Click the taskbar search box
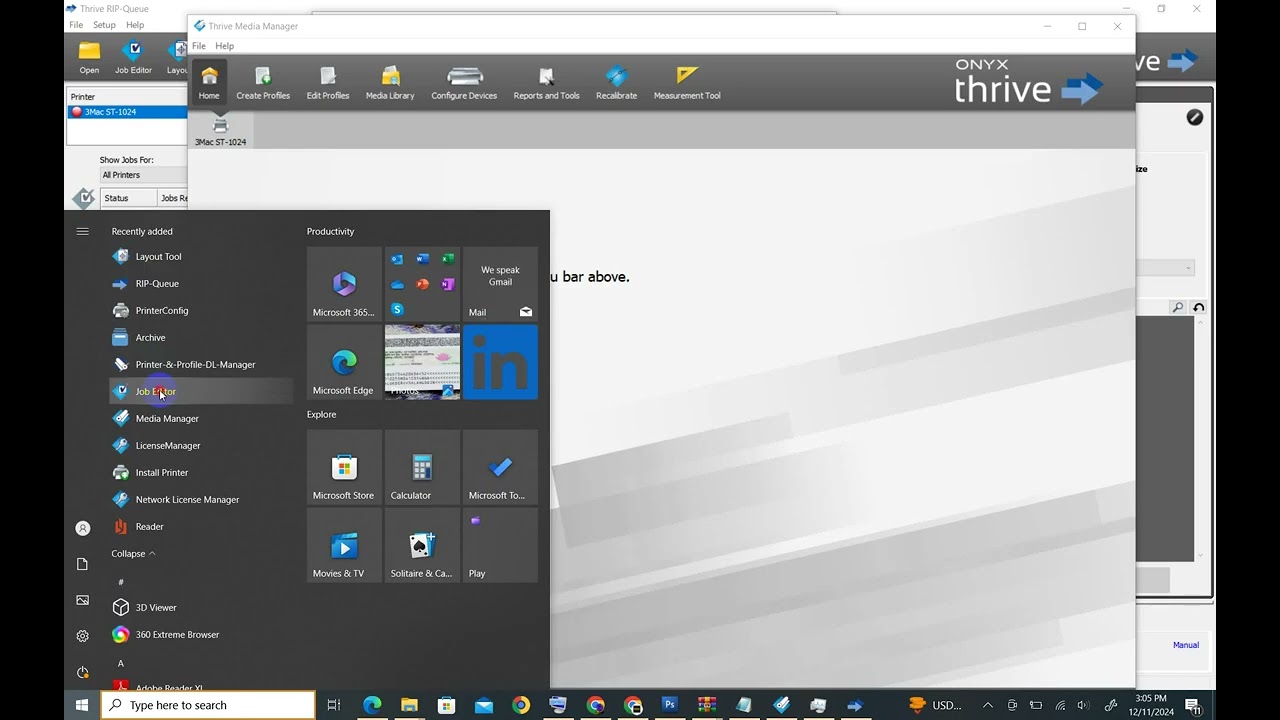Screen dimensions: 1280x720 tap(208, 705)
